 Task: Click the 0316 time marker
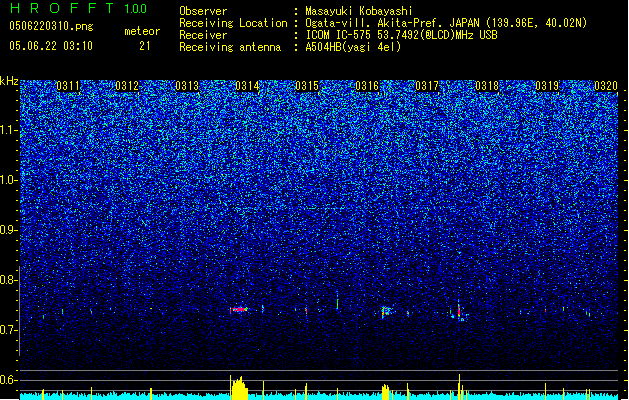pyautogui.click(x=367, y=86)
